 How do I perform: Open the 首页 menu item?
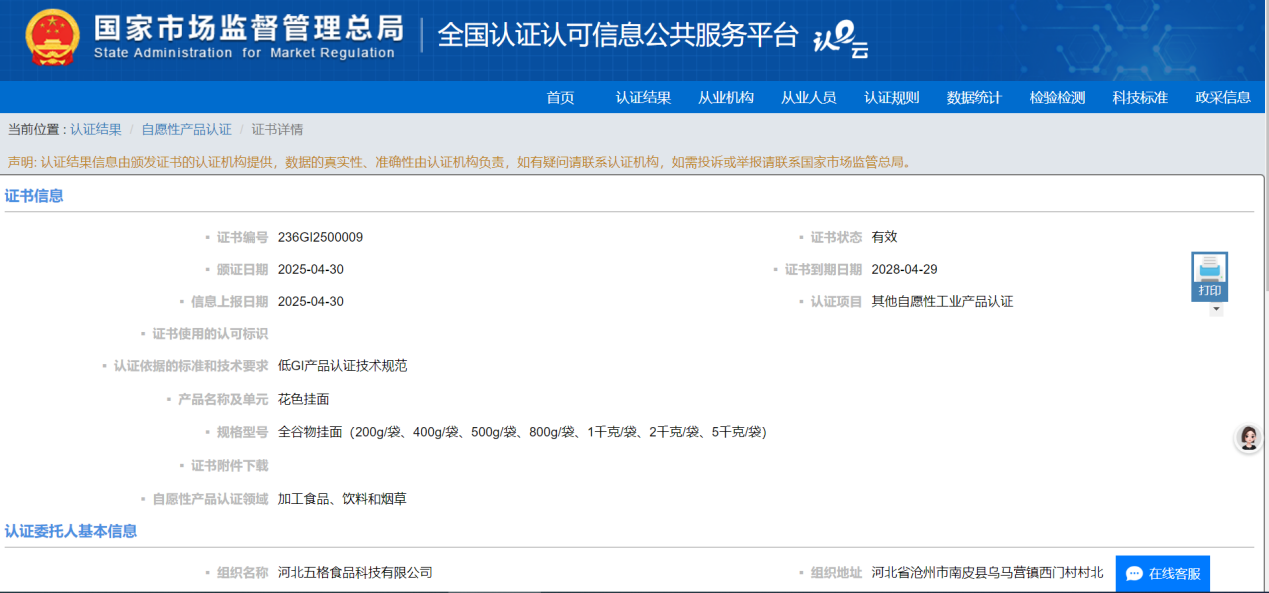tap(560, 98)
